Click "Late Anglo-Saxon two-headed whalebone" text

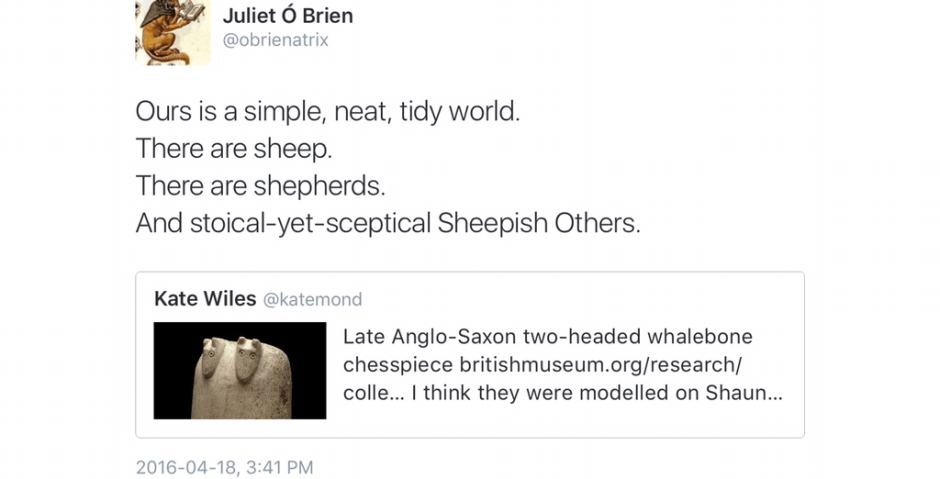click(x=547, y=337)
